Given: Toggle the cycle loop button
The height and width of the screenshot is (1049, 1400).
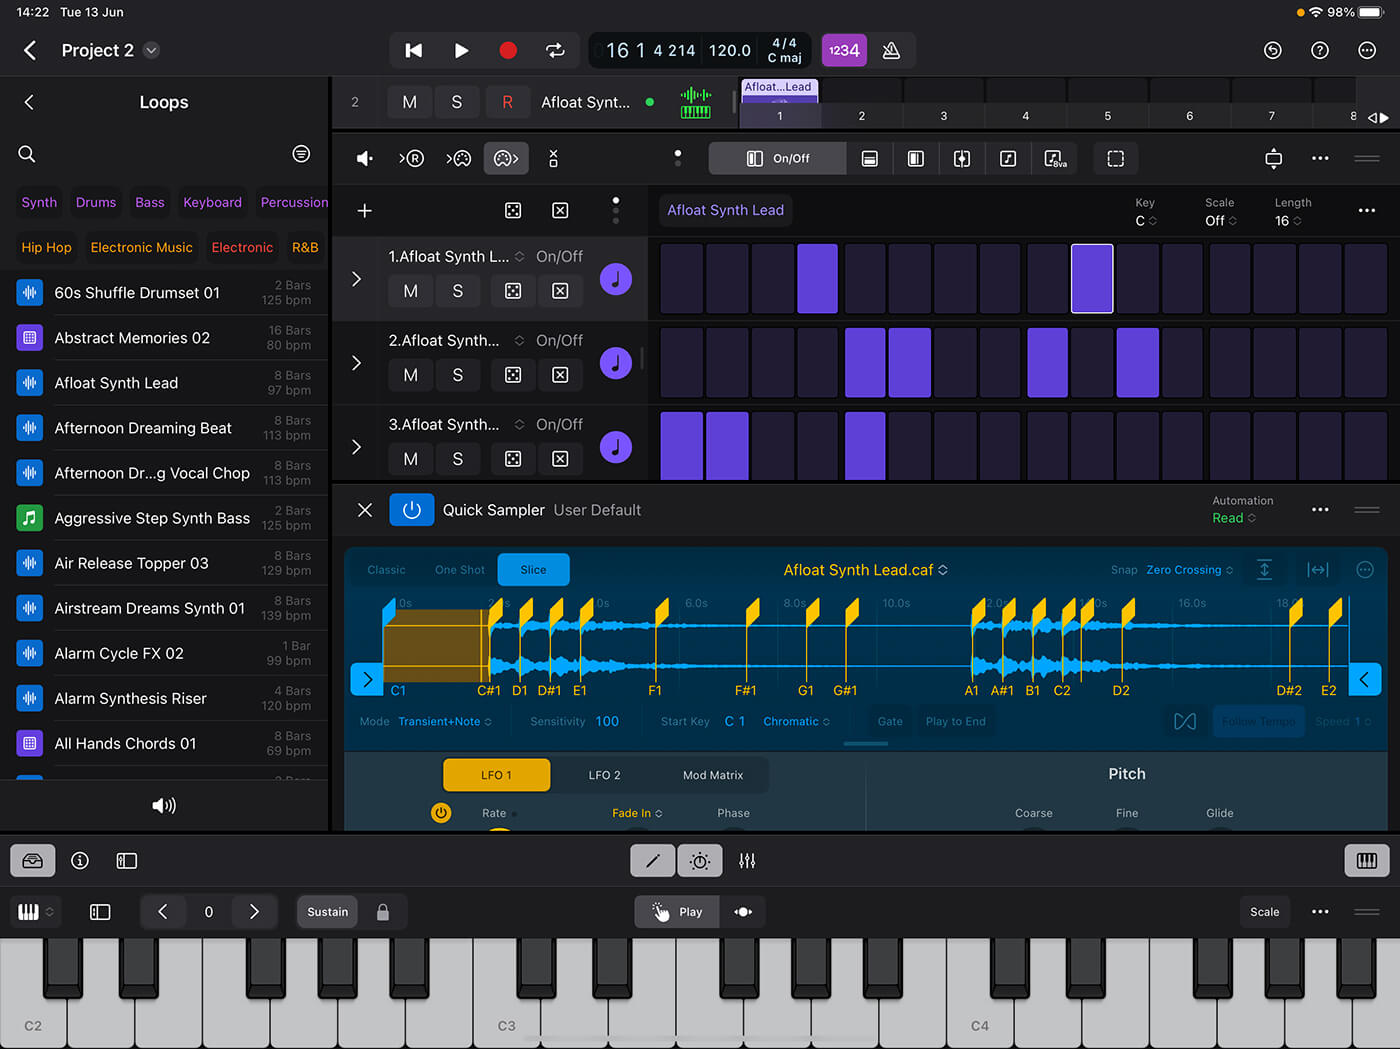Looking at the screenshot, I should point(555,50).
